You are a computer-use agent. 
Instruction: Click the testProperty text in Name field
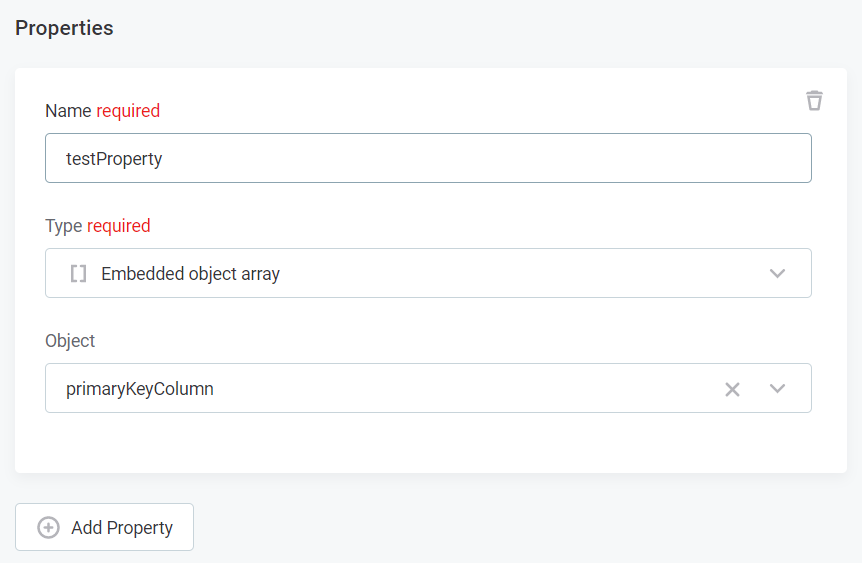pyautogui.click(x=114, y=158)
